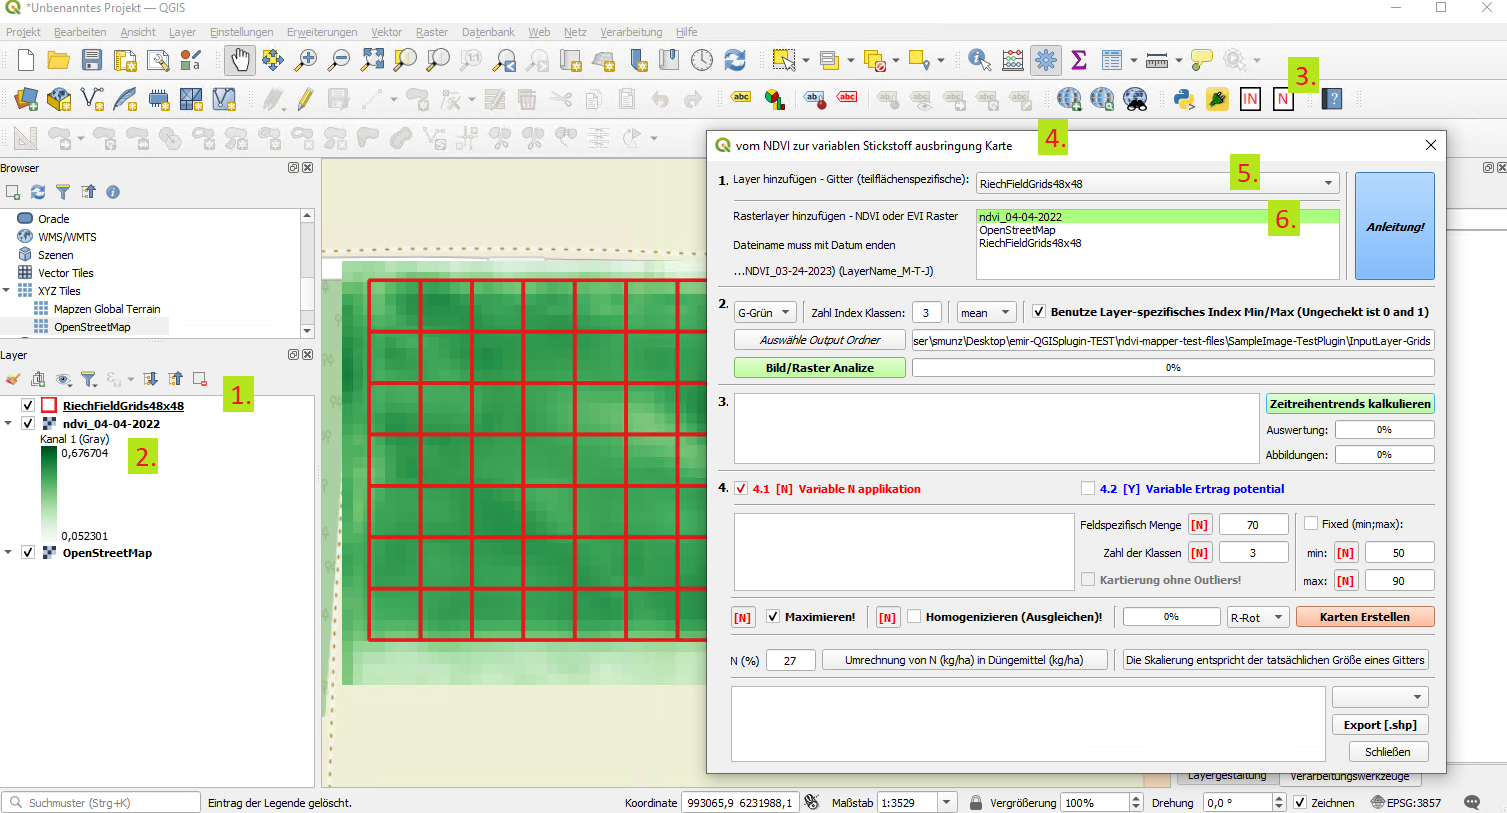This screenshot has height=813, width=1507.
Task: Open the Data Source Manager icon
Action: click(26, 99)
